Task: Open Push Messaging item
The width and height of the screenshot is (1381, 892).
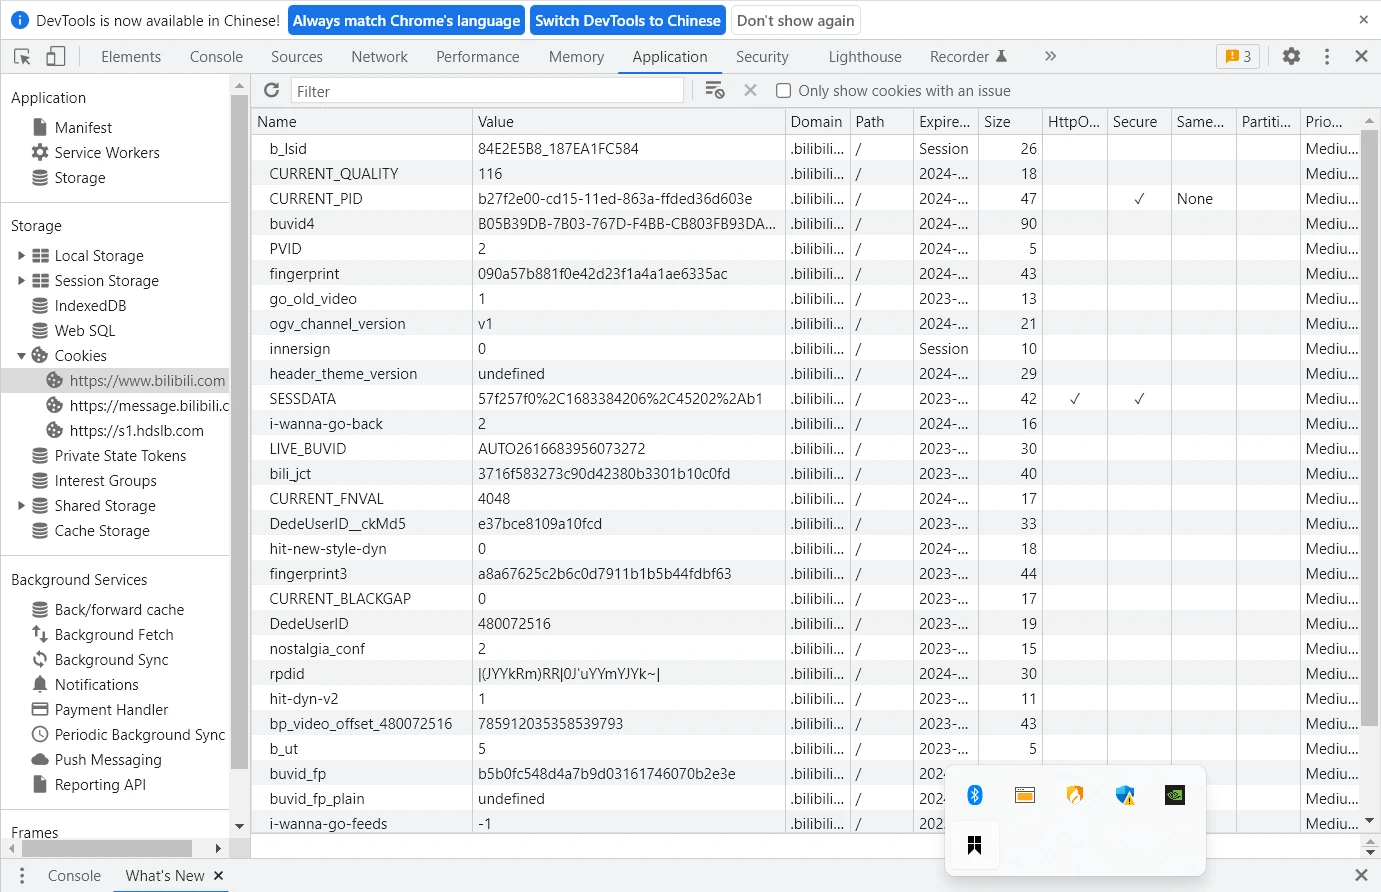Action: [108, 760]
